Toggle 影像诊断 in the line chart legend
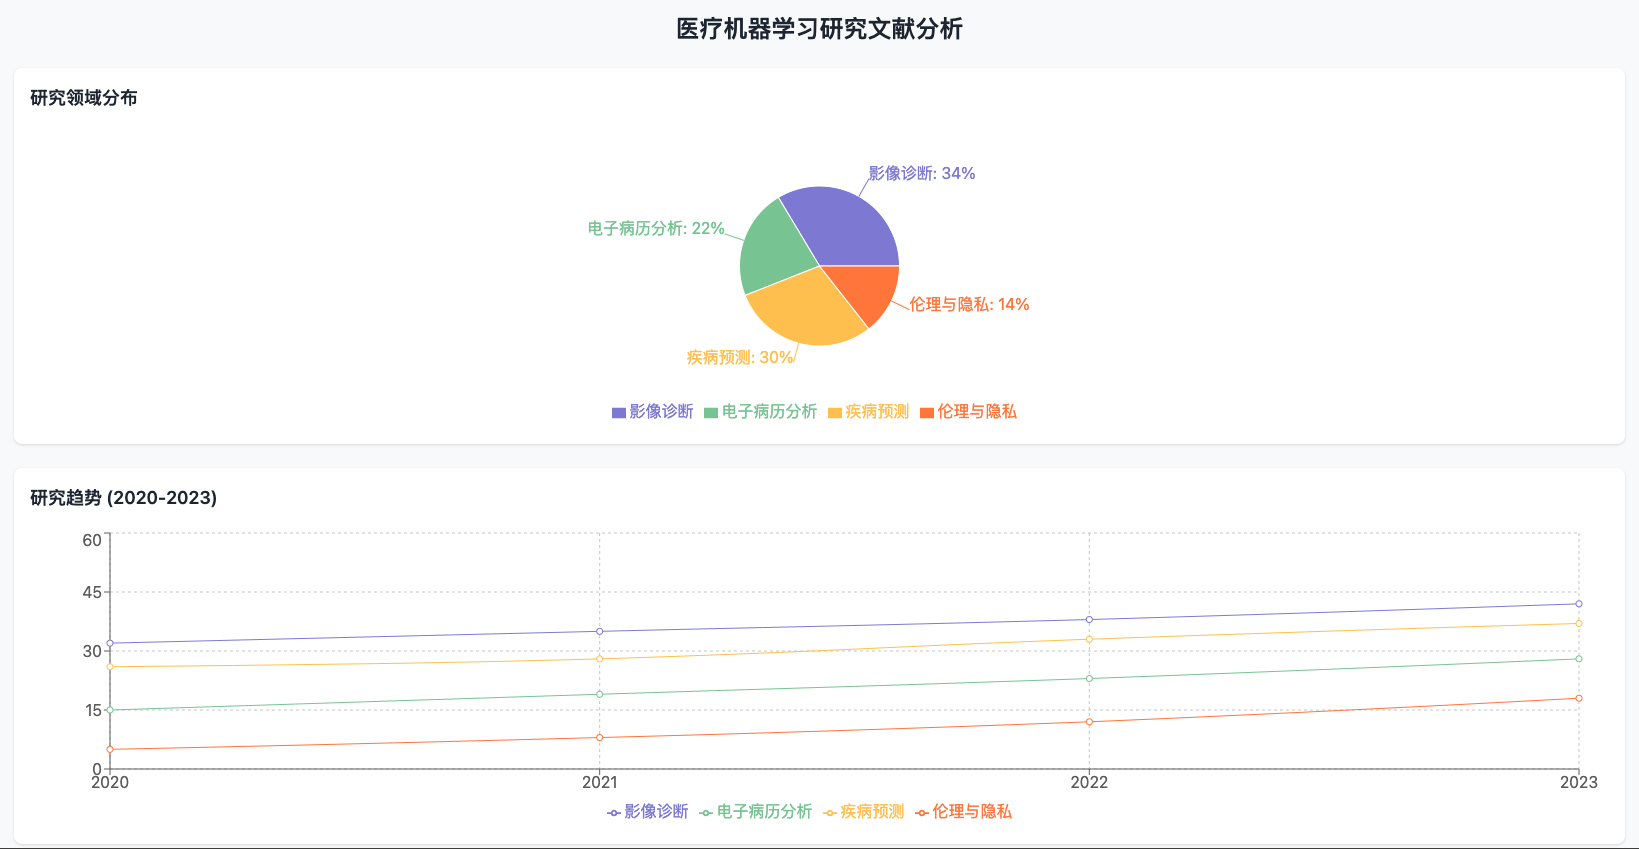This screenshot has height=849, width=1639. pos(648,812)
